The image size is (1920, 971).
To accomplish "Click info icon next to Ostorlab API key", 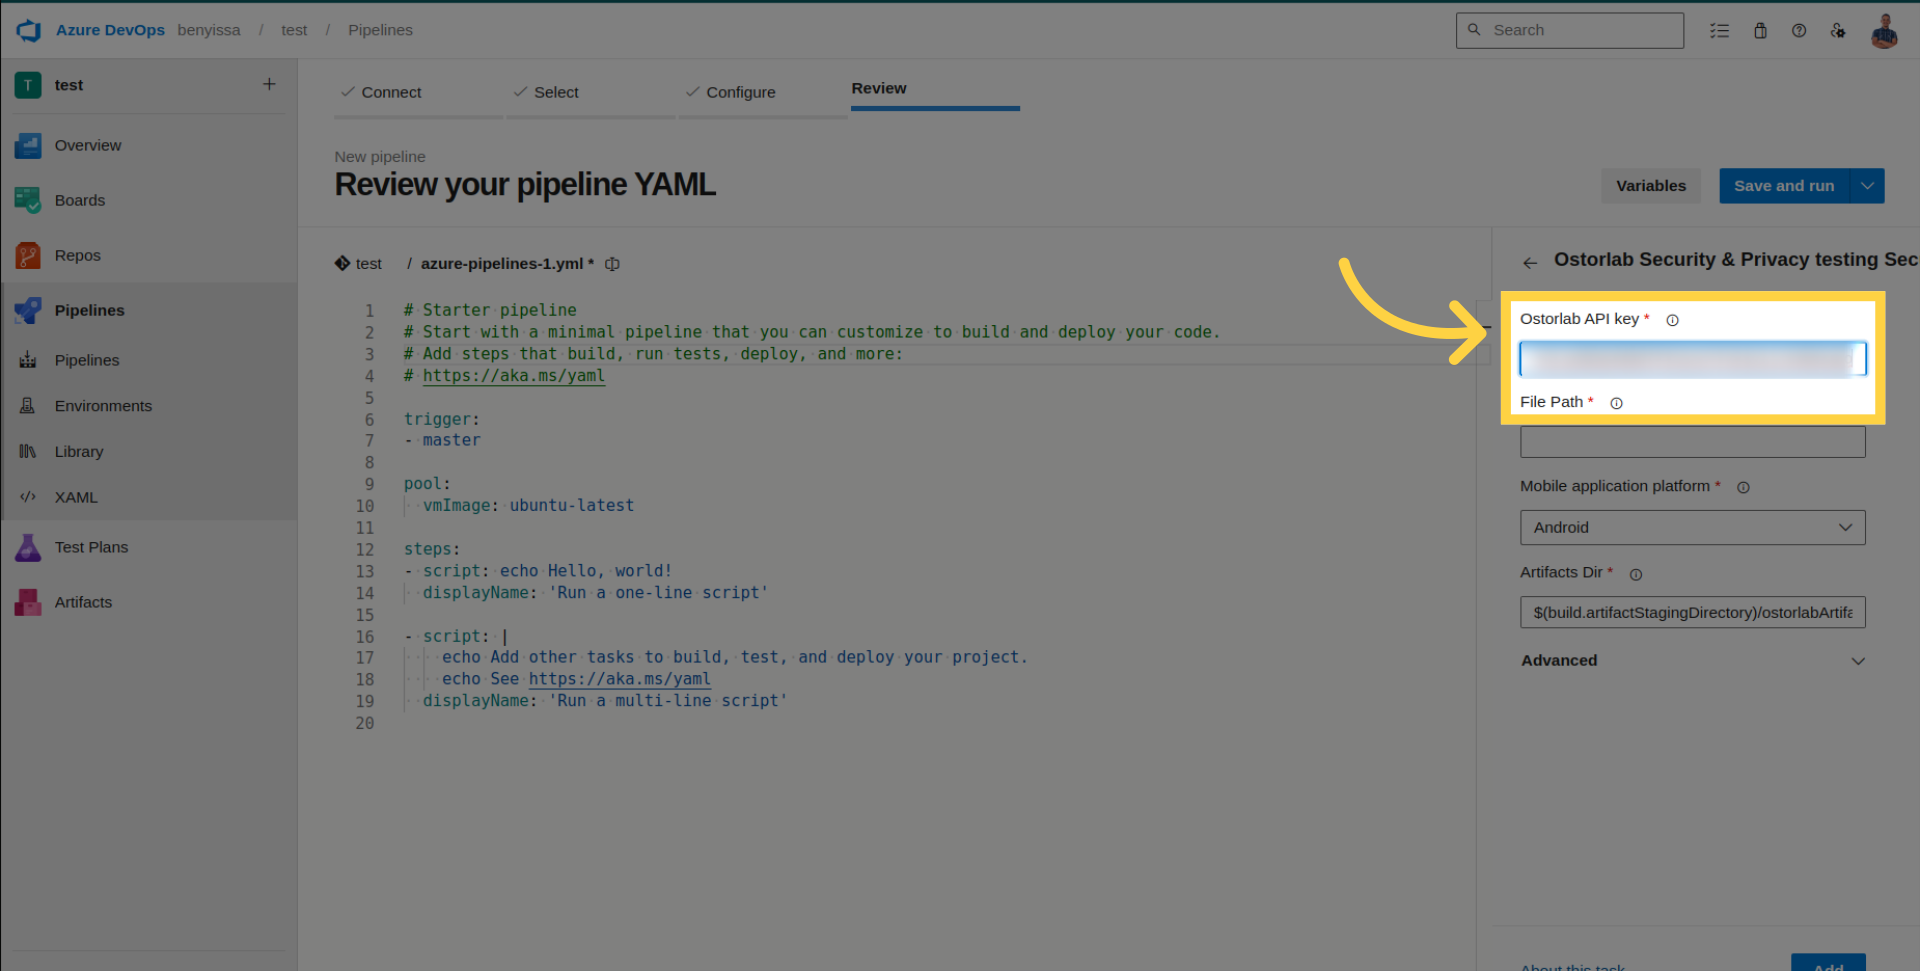I will point(1672,320).
